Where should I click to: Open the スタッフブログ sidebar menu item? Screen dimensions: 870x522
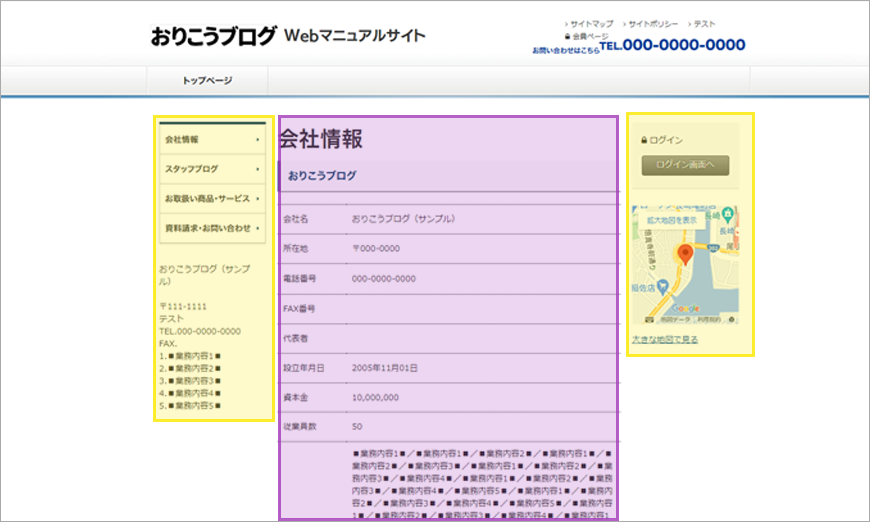(211, 169)
